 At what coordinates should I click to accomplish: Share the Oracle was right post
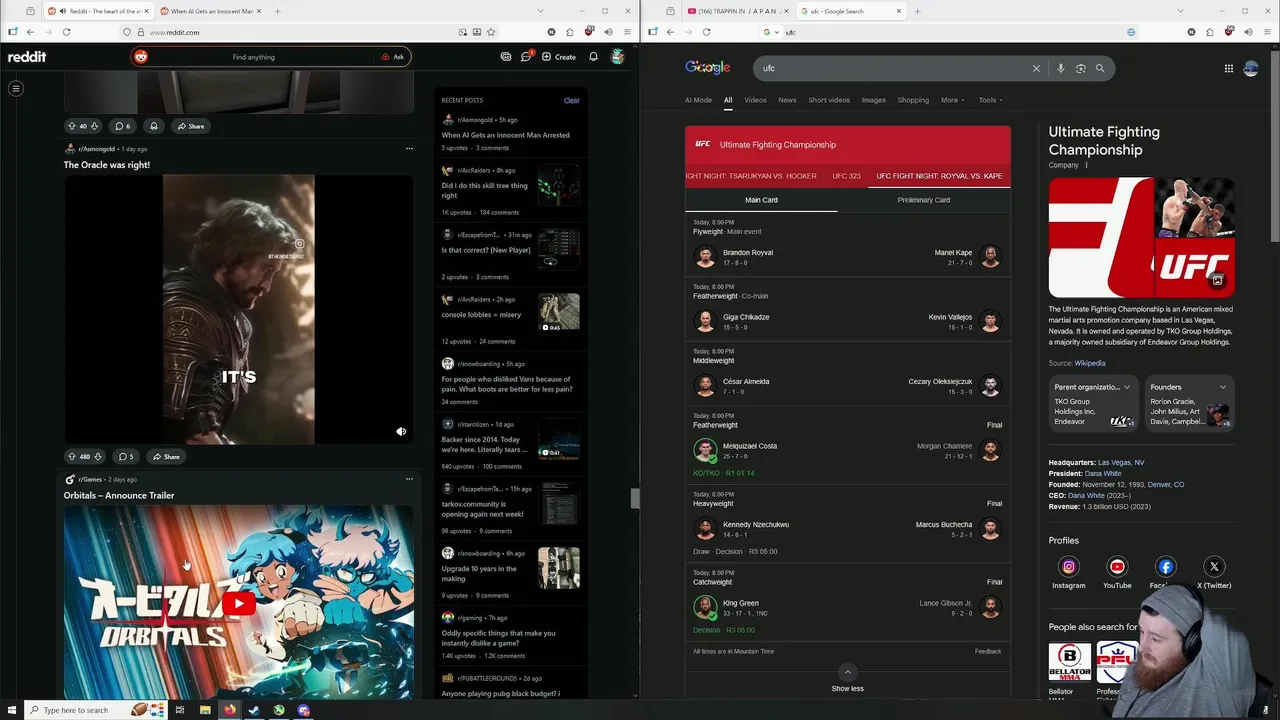(166, 457)
